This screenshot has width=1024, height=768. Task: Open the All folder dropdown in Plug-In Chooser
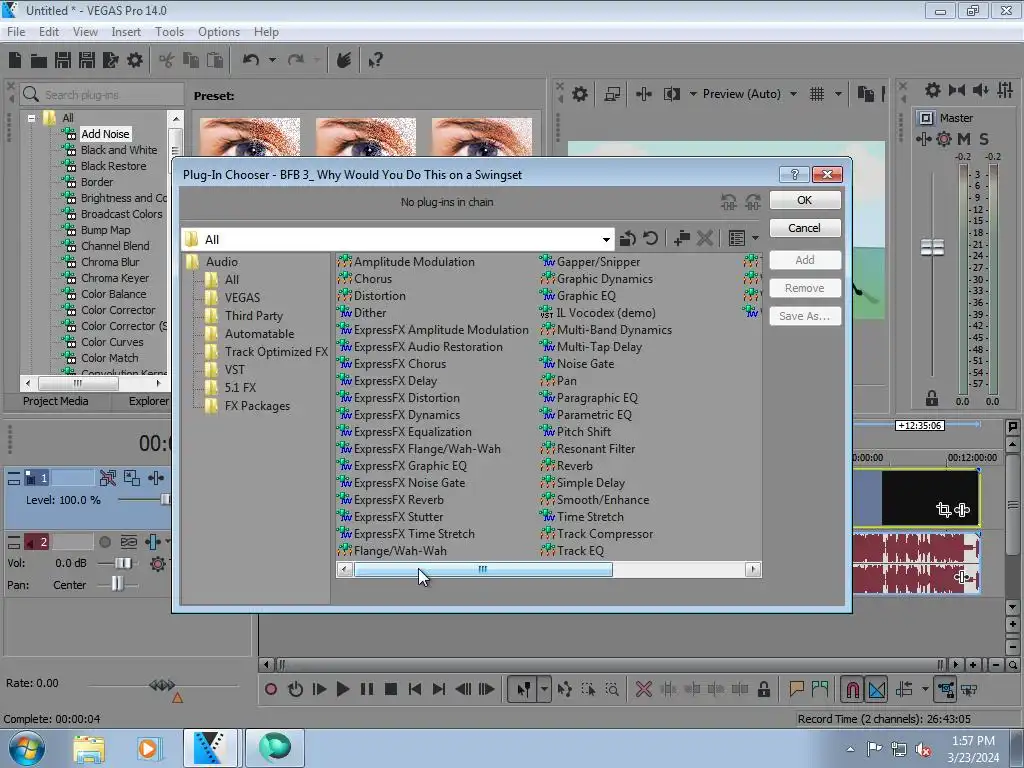pyautogui.click(x=606, y=239)
